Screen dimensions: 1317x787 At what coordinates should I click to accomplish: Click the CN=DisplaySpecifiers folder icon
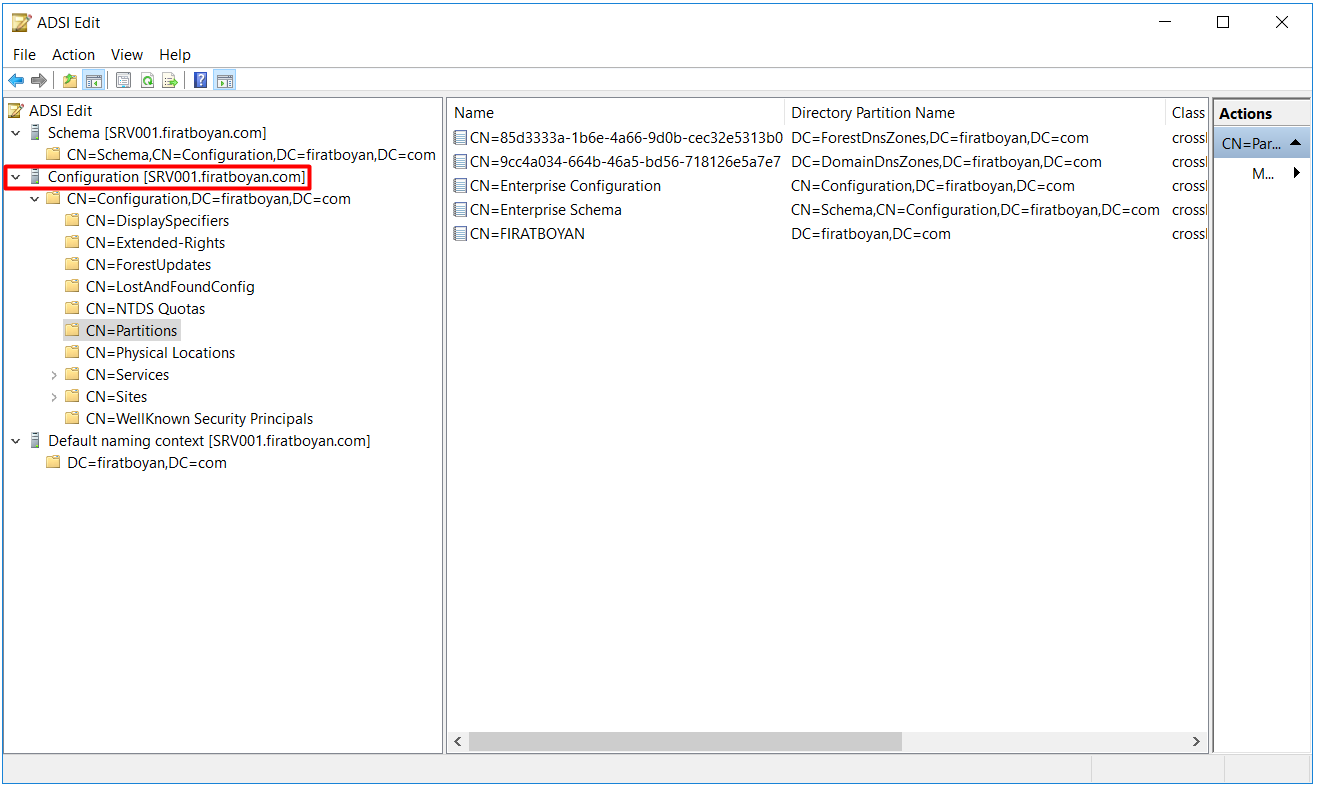click(72, 221)
